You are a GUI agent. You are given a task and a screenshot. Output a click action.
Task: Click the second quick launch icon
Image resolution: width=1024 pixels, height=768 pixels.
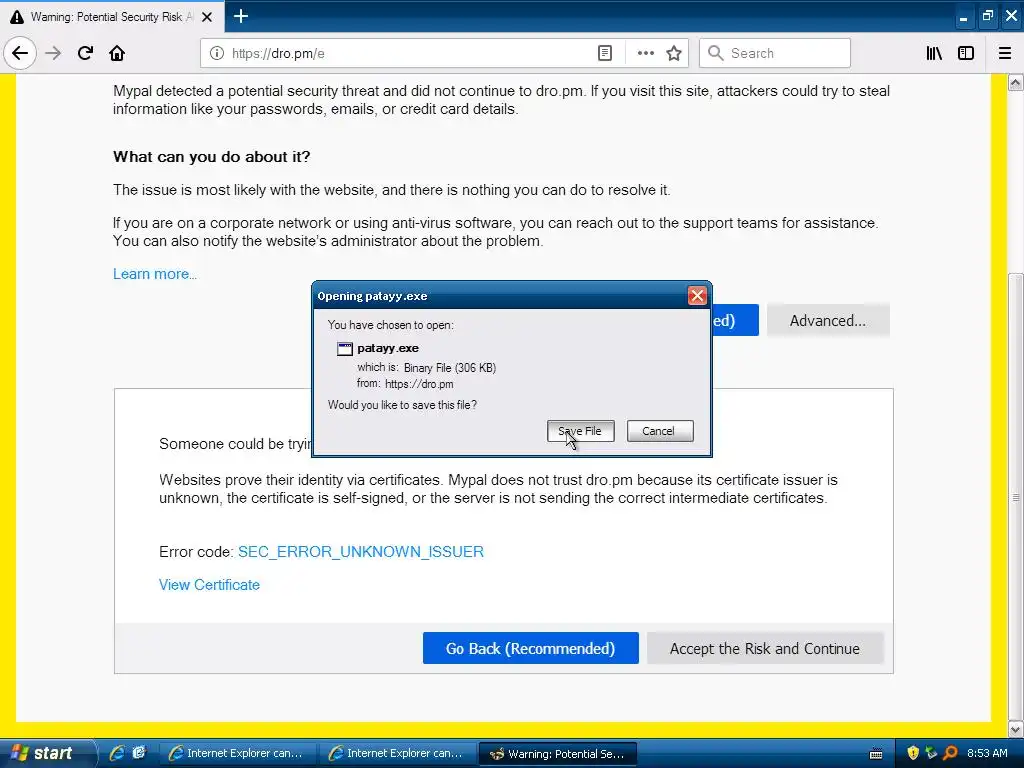pos(138,753)
